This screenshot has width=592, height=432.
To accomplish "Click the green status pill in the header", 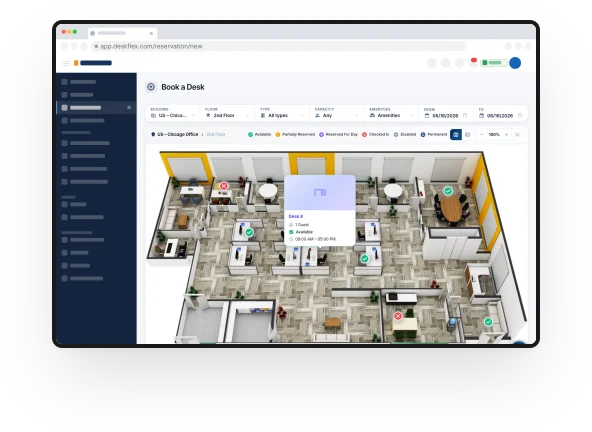I will [x=493, y=63].
